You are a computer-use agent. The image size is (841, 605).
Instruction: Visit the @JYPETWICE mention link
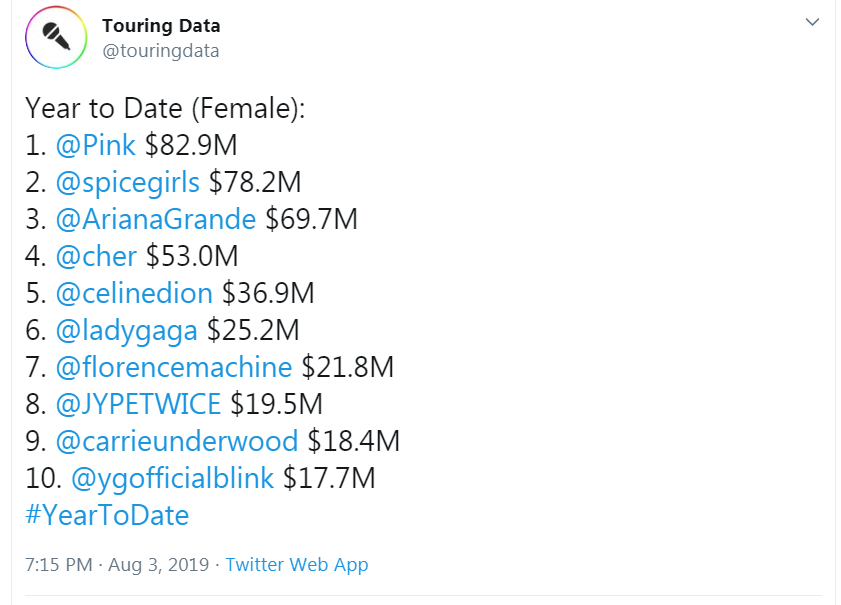pyautogui.click(x=138, y=404)
